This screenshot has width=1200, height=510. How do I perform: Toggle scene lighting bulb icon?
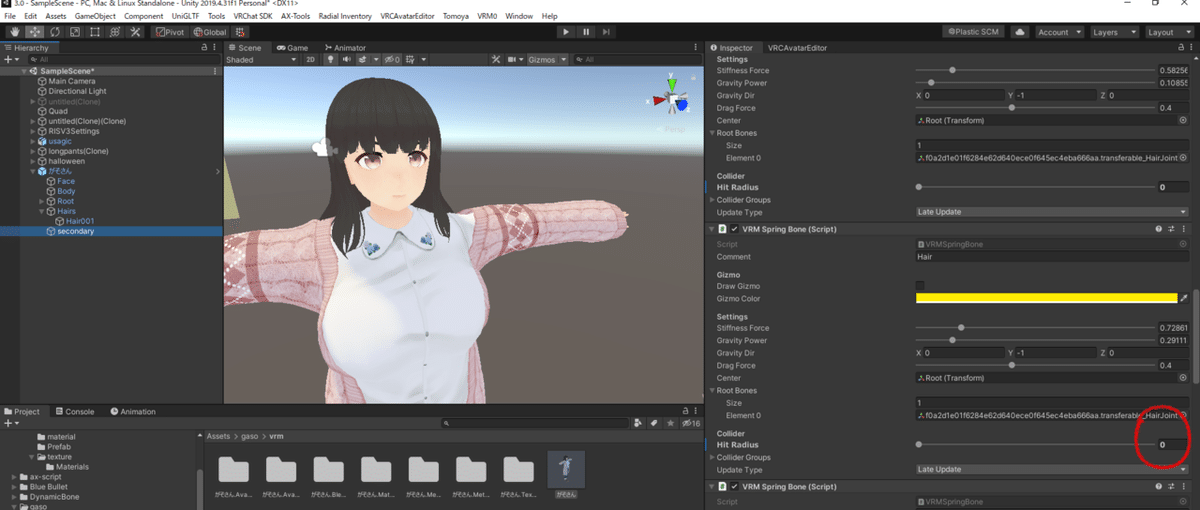329,60
